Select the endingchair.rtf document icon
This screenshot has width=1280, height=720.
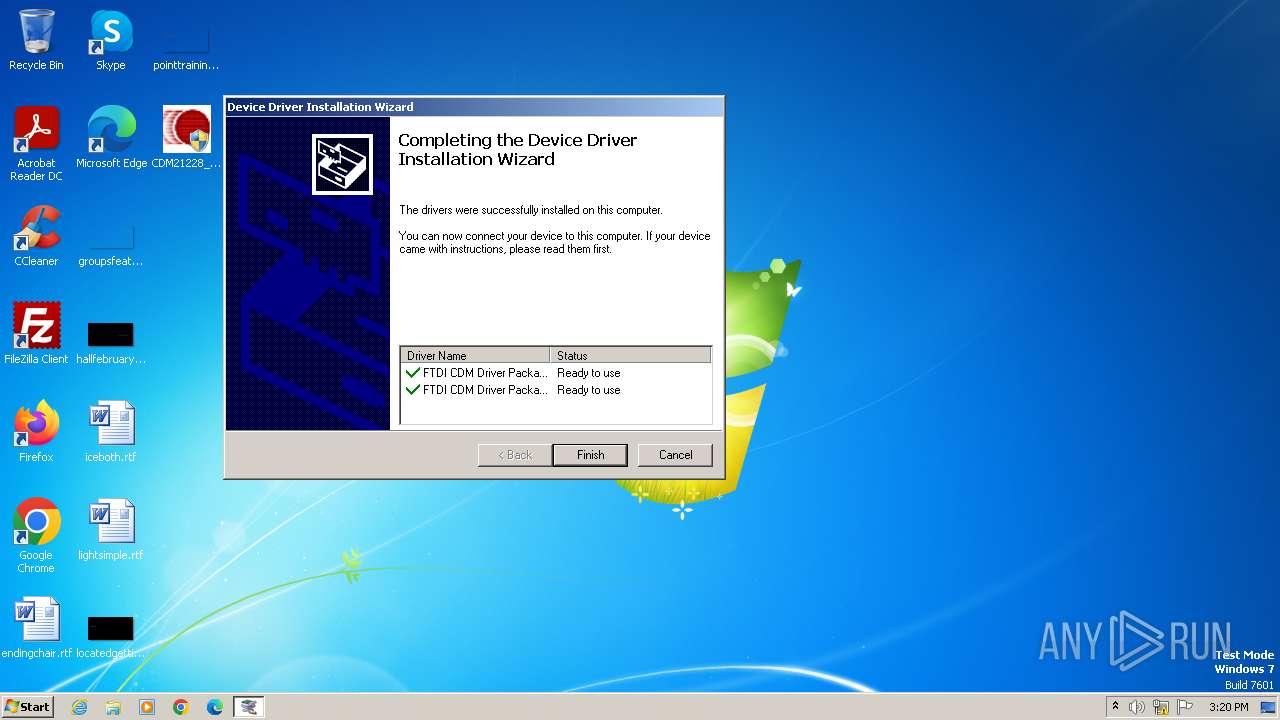36,628
